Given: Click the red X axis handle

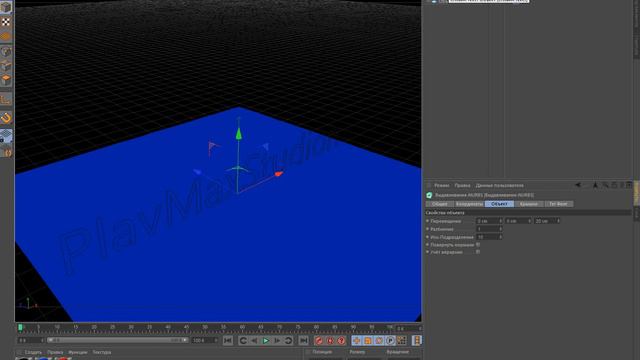Looking at the screenshot, I should 279,174.
